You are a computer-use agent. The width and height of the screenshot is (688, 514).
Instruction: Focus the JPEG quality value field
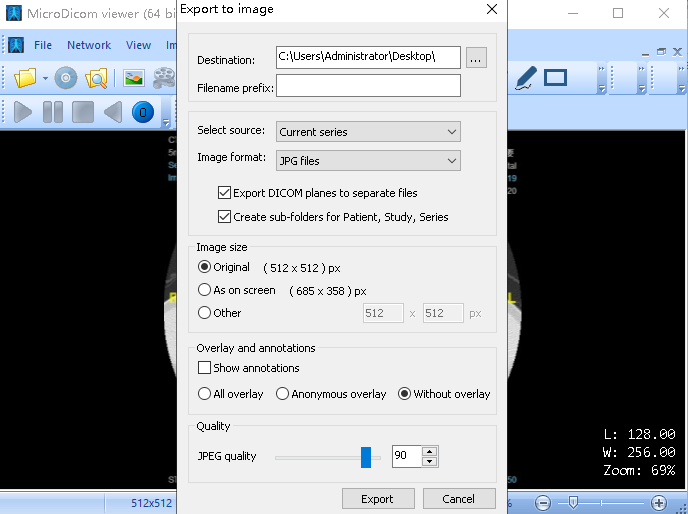tap(407, 456)
